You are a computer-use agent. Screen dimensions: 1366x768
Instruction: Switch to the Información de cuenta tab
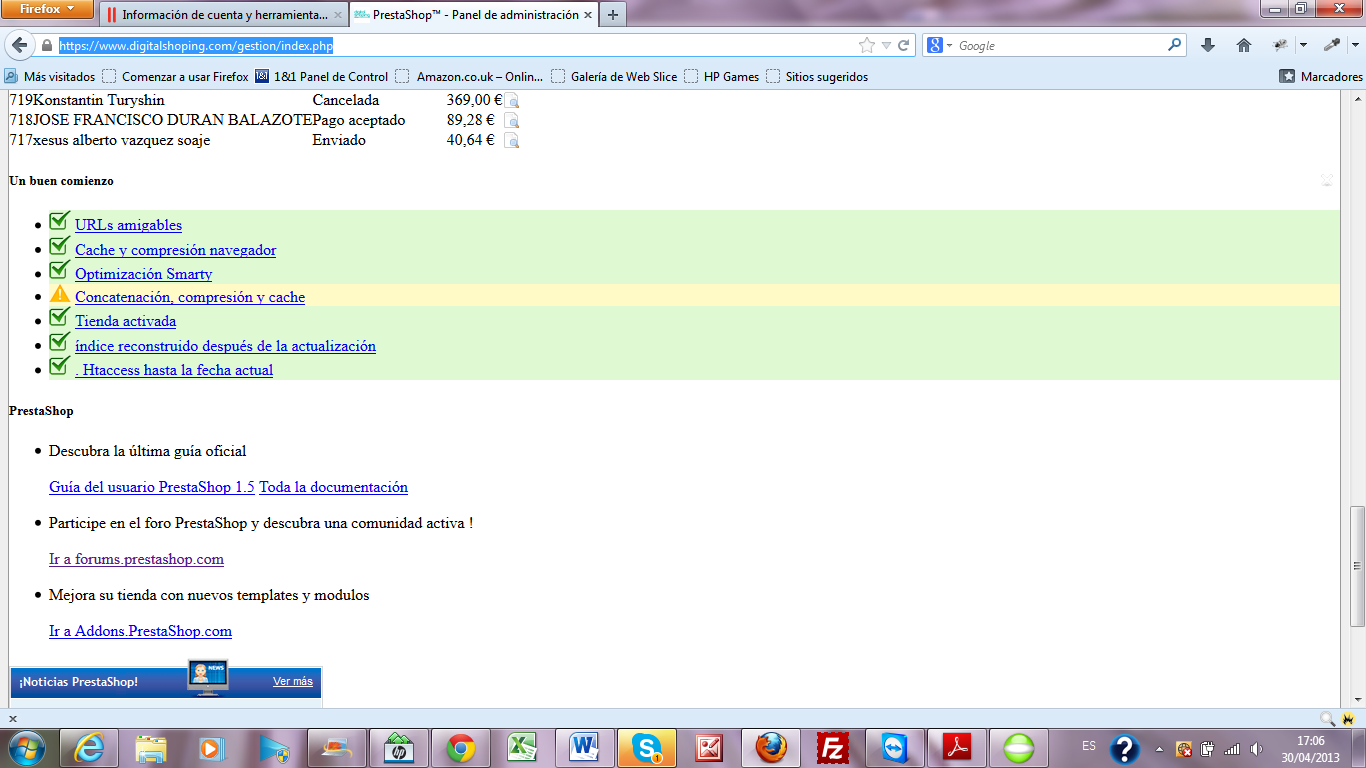(x=224, y=15)
